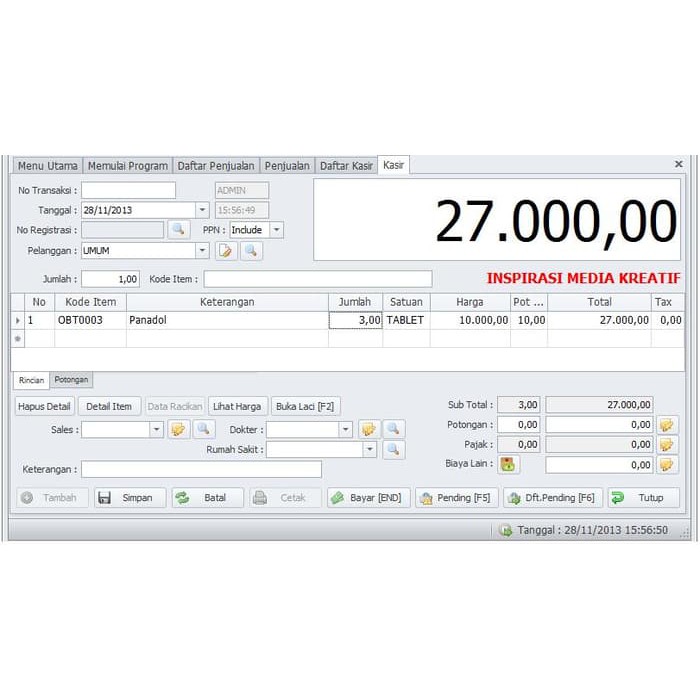Click the Sales clear/edit icon

[179, 429]
